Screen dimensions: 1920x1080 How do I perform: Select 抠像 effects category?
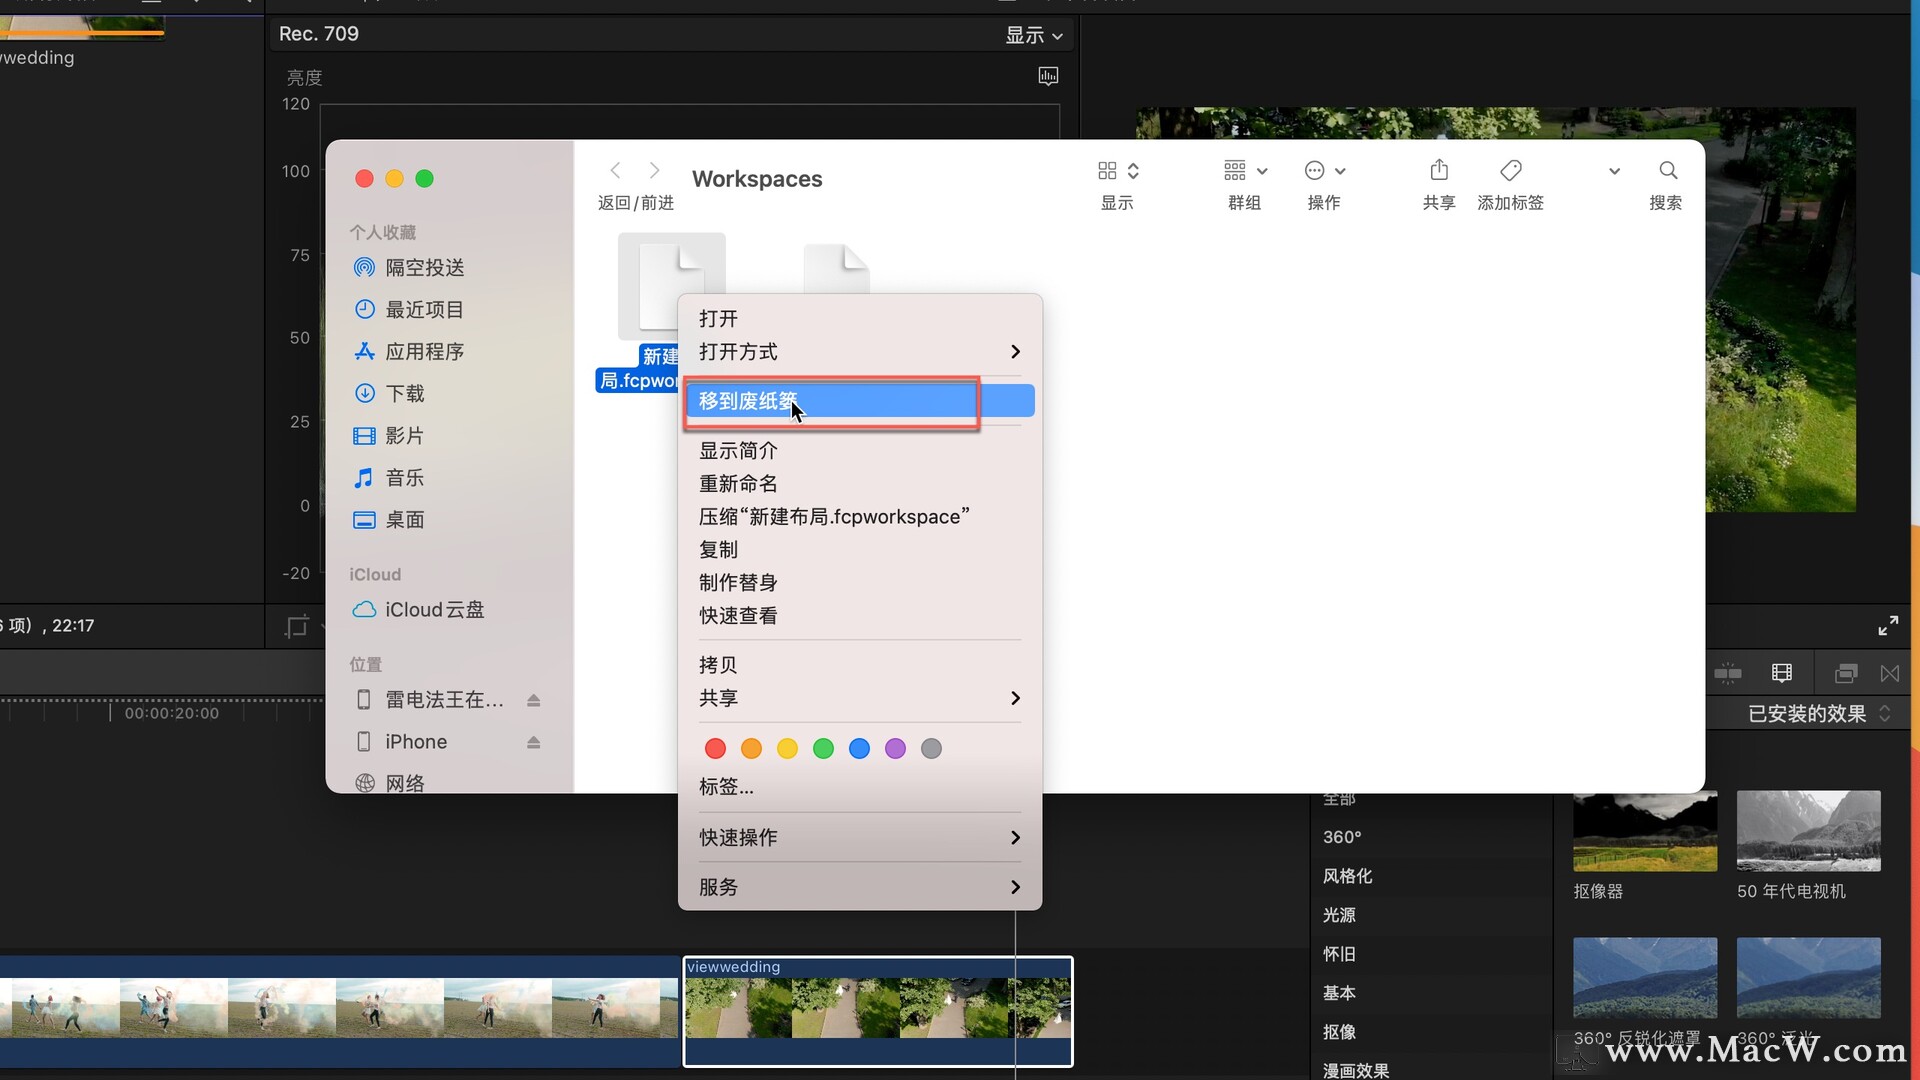point(1339,1032)
